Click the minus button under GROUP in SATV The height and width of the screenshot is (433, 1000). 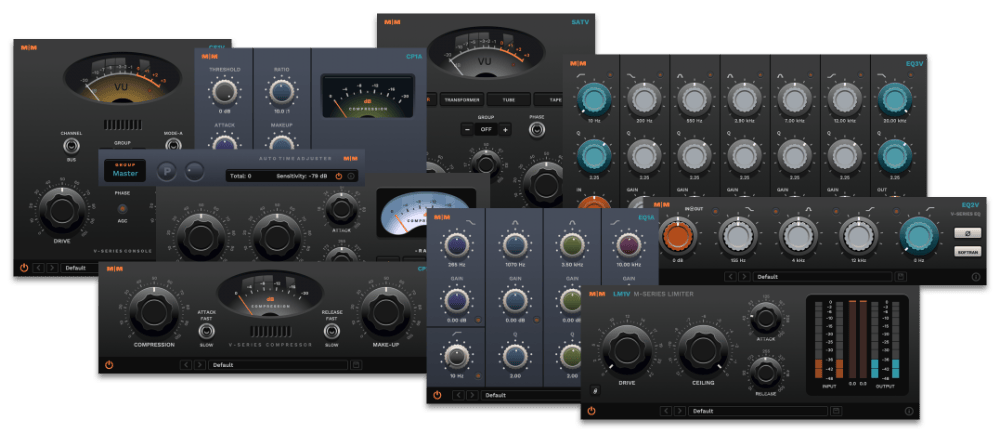467,130
